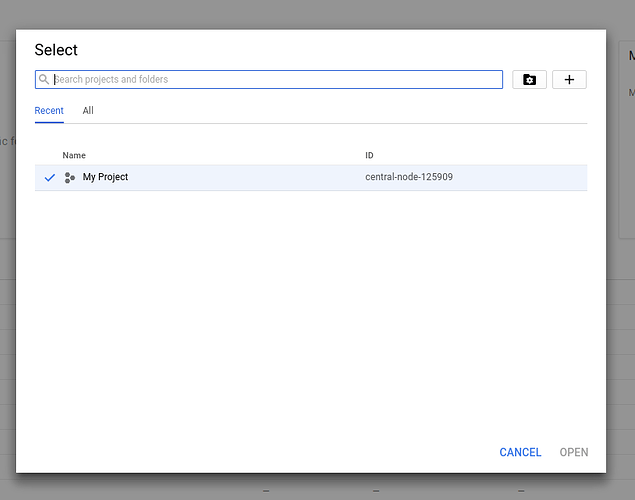Click the Name column header
The height and width of the screenshot is (500, 635).
click(x=74, y=155)
